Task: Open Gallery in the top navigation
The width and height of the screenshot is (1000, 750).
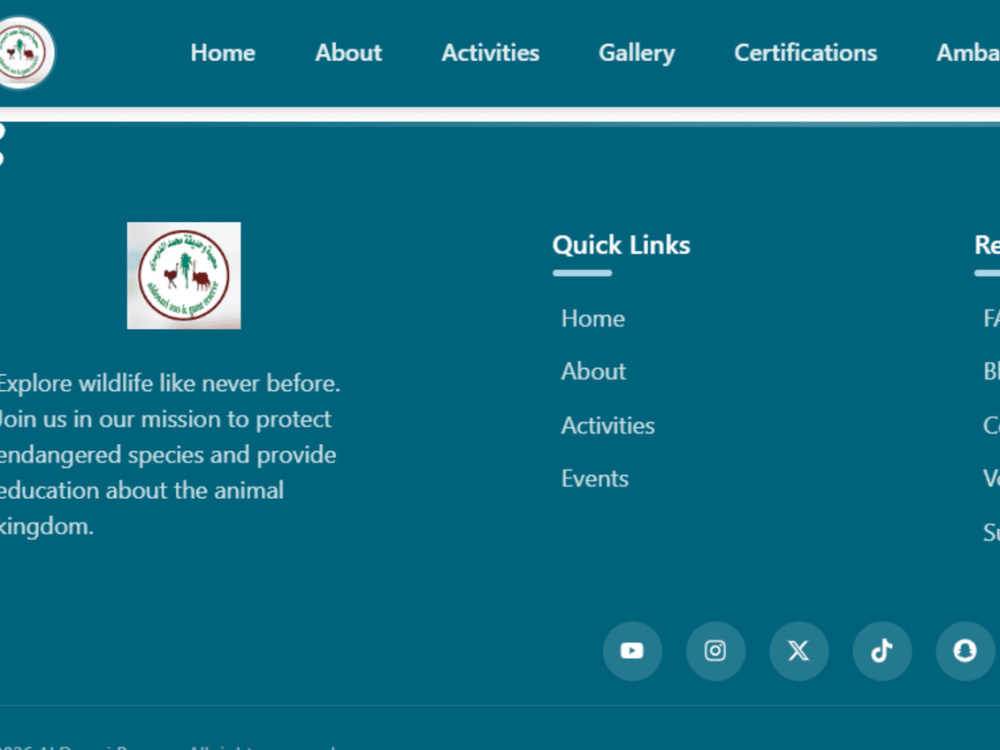Action: [x=636, y=54]
